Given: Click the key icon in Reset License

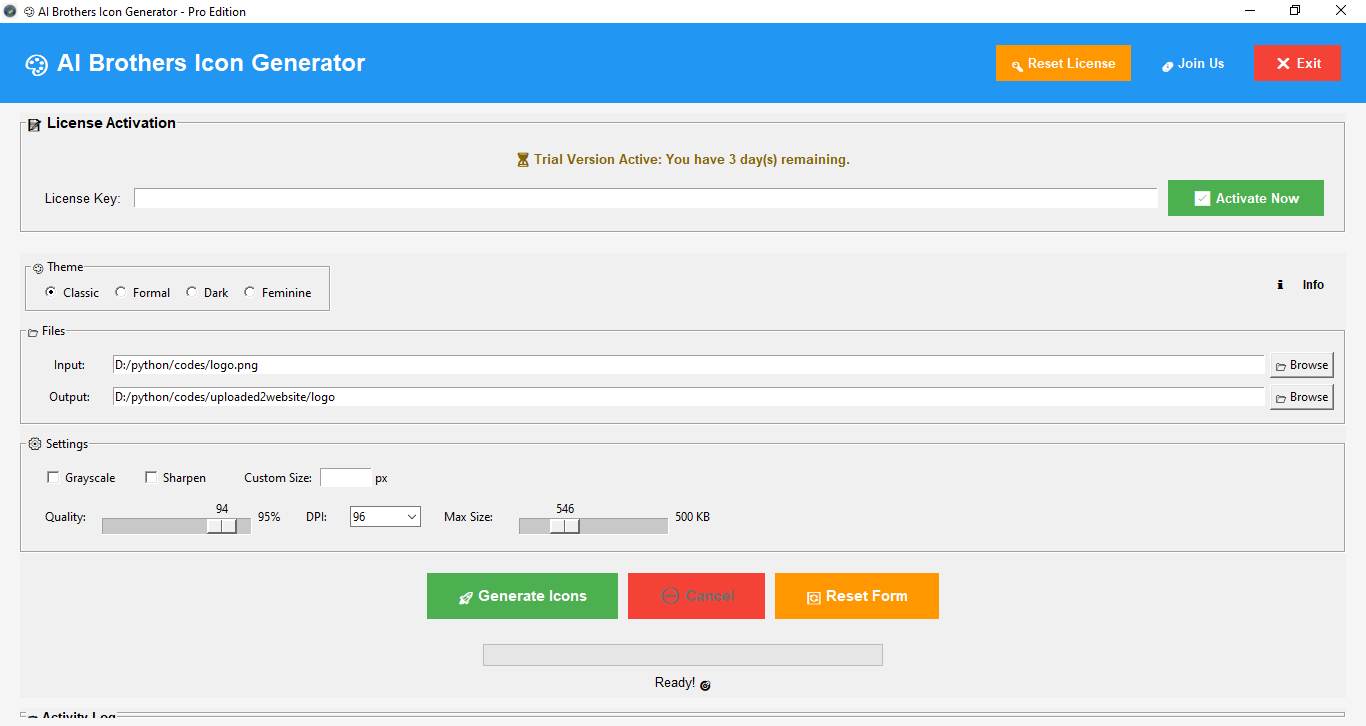Looking at the screenshot, I should [1017, 65].
